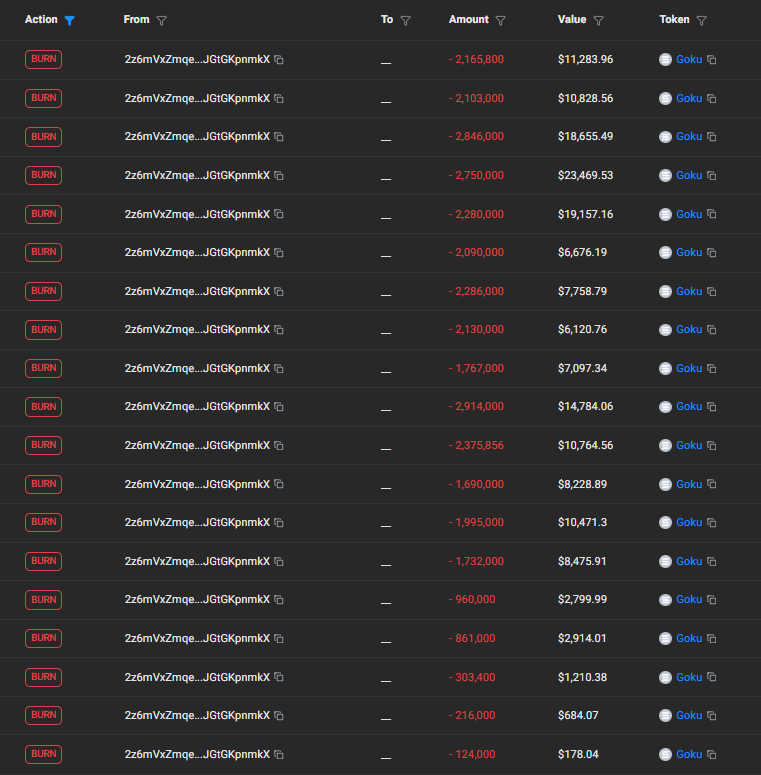Click the BURN badge for -1,767,000
The height and width of the screenshot is (775, 761).
point(43,368)
